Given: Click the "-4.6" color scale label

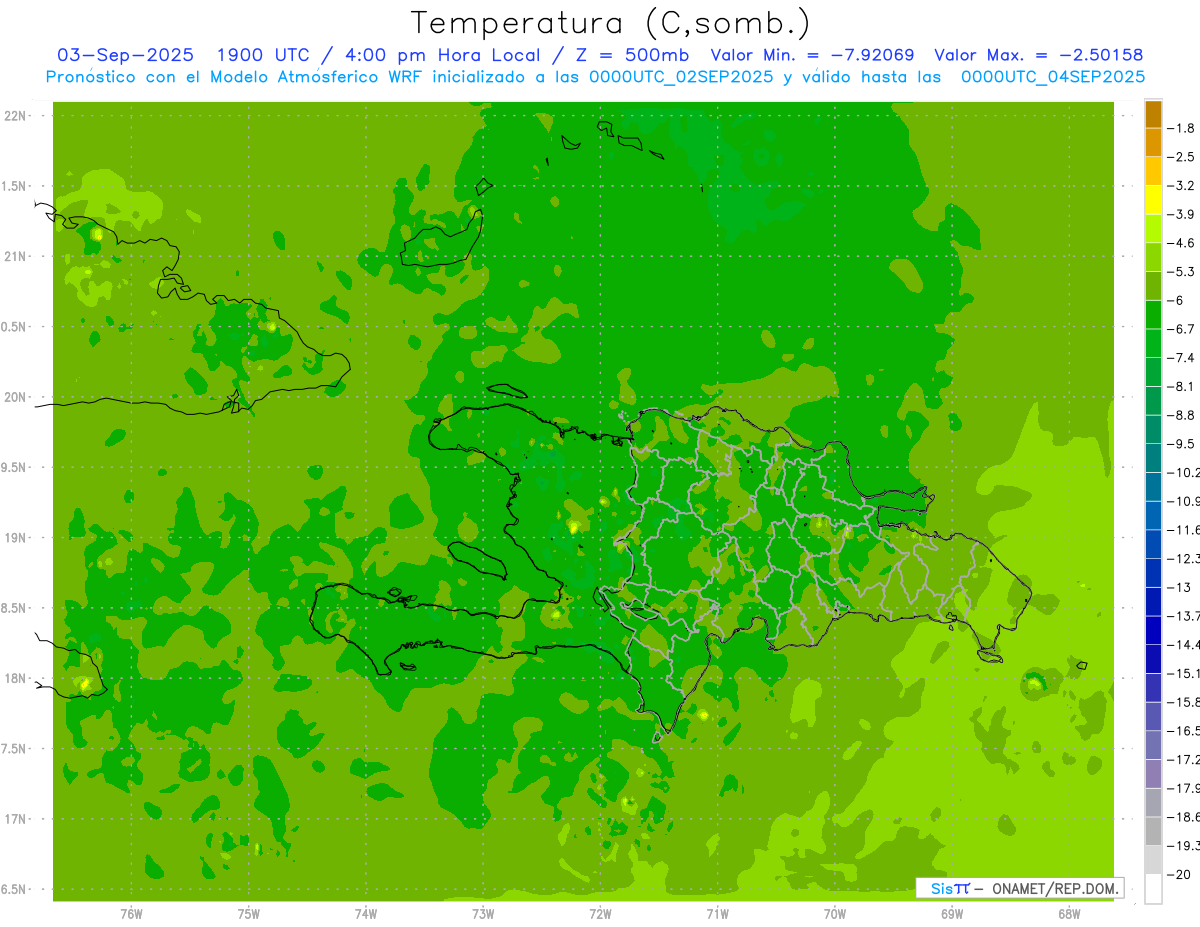Looking at the screenshot, I should pyautogui.click(x=1183, y=243).
